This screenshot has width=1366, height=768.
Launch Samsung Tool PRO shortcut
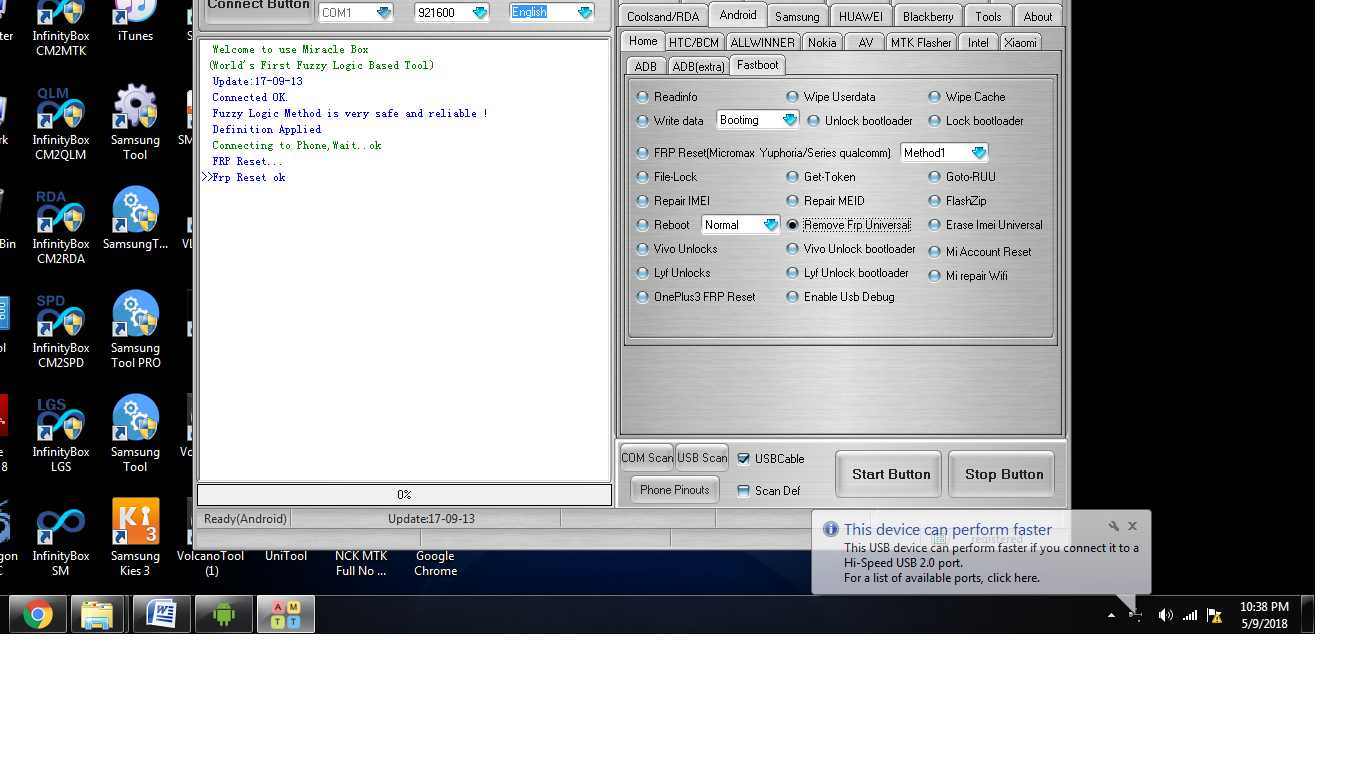pyautogui.click(x=135, y=331)
